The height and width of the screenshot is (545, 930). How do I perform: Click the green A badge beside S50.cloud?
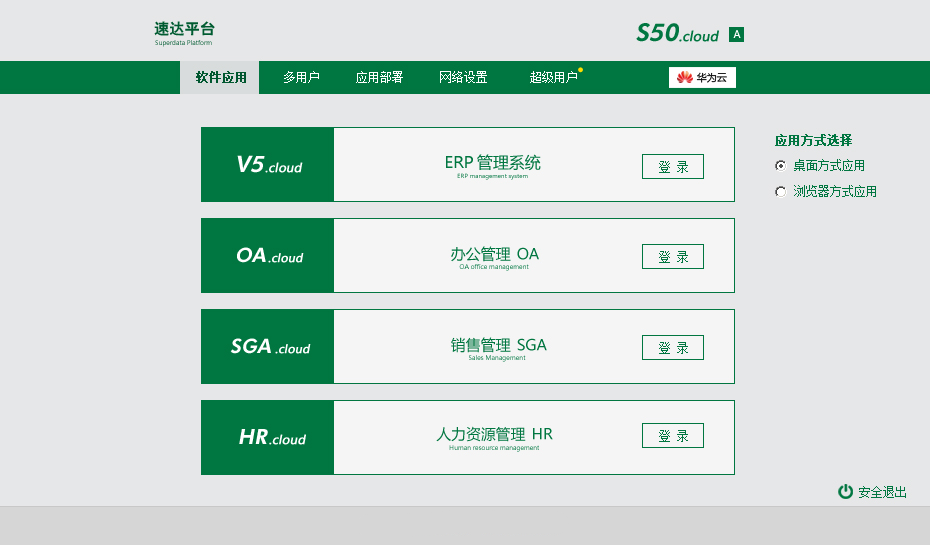click(x=737, y=34)
